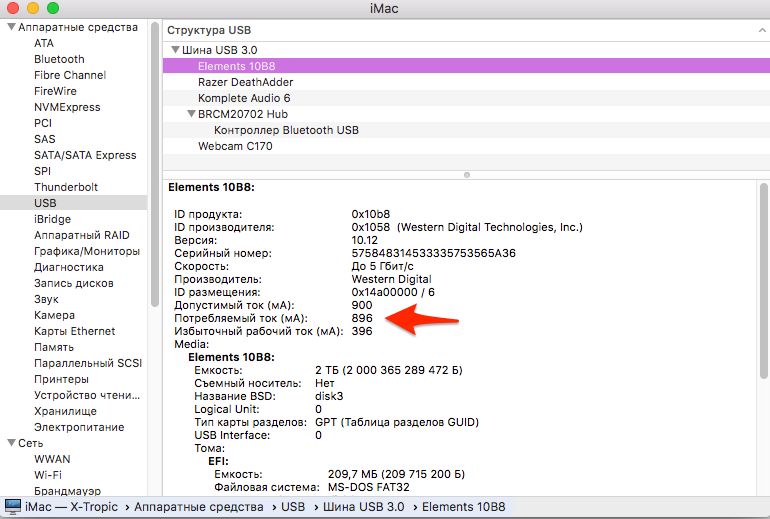Click USB breadcrumb in path bar
Screen dimensions: 770x519
tap(293, 507)
